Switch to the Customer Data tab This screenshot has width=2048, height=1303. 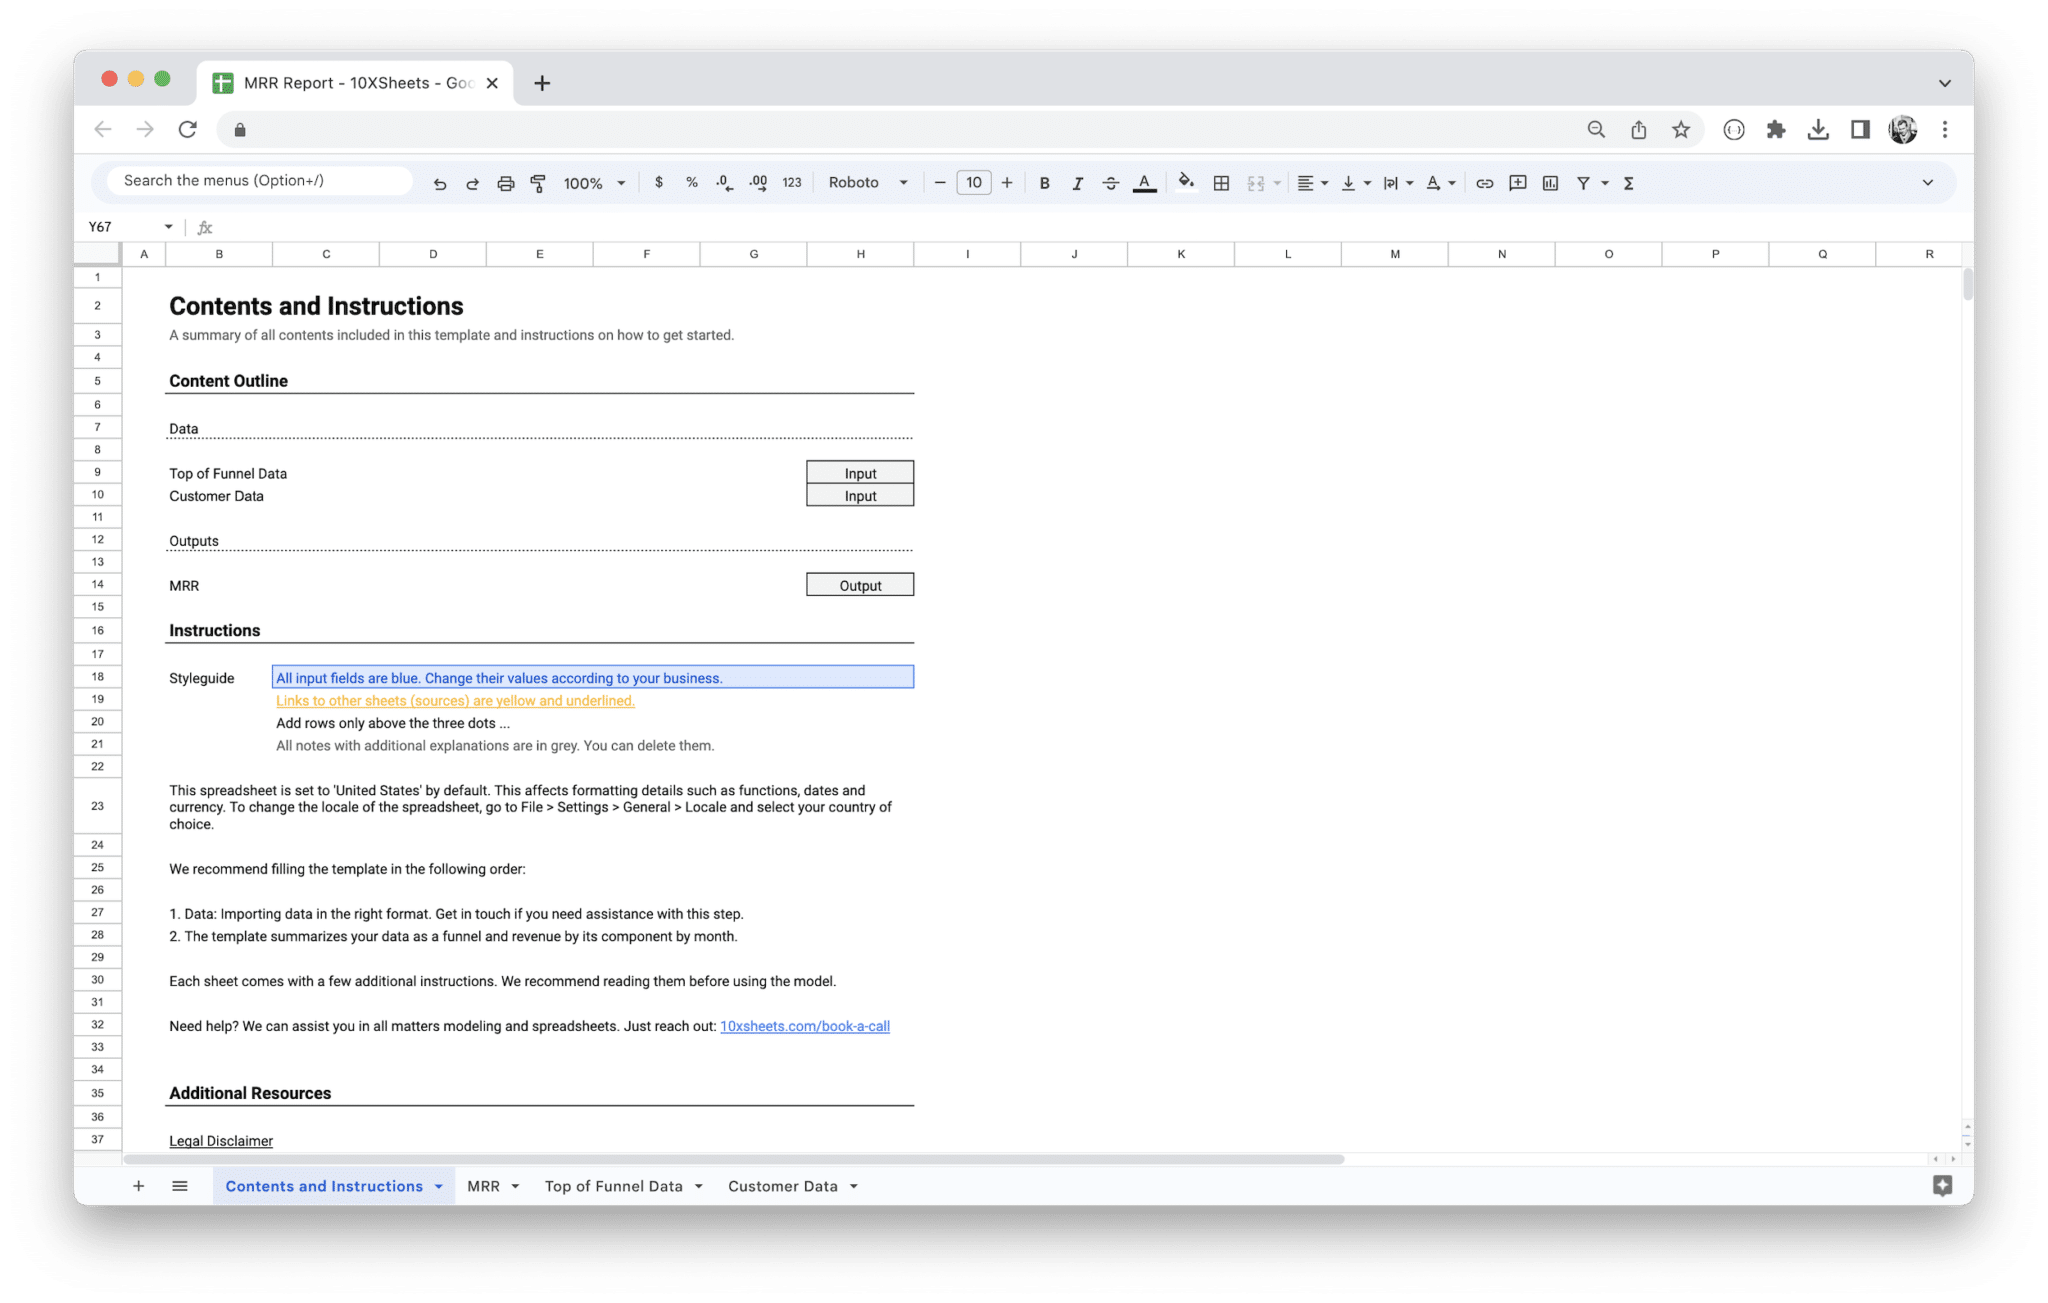coord(783,1186)
